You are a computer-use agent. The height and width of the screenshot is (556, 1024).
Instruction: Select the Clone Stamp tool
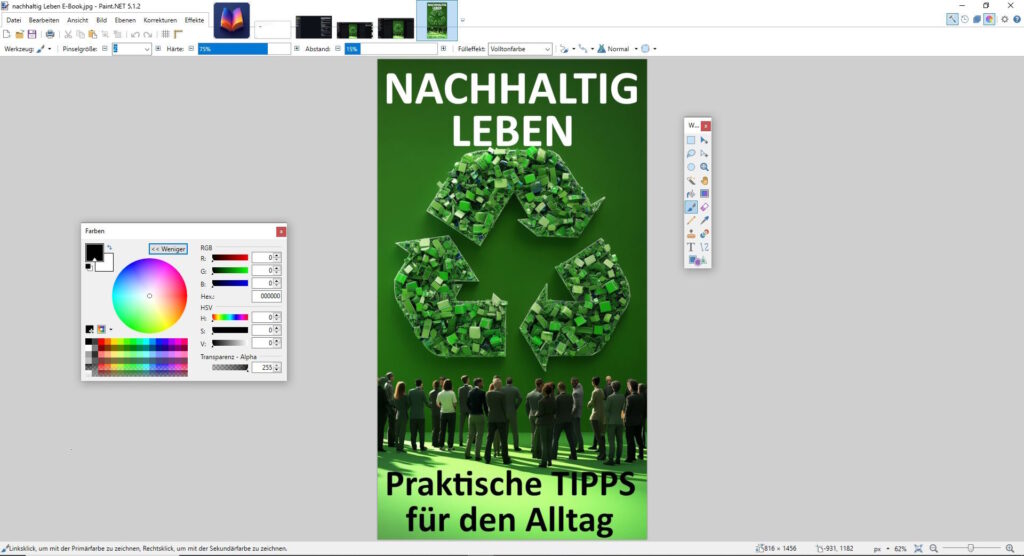tap(691, 234)
